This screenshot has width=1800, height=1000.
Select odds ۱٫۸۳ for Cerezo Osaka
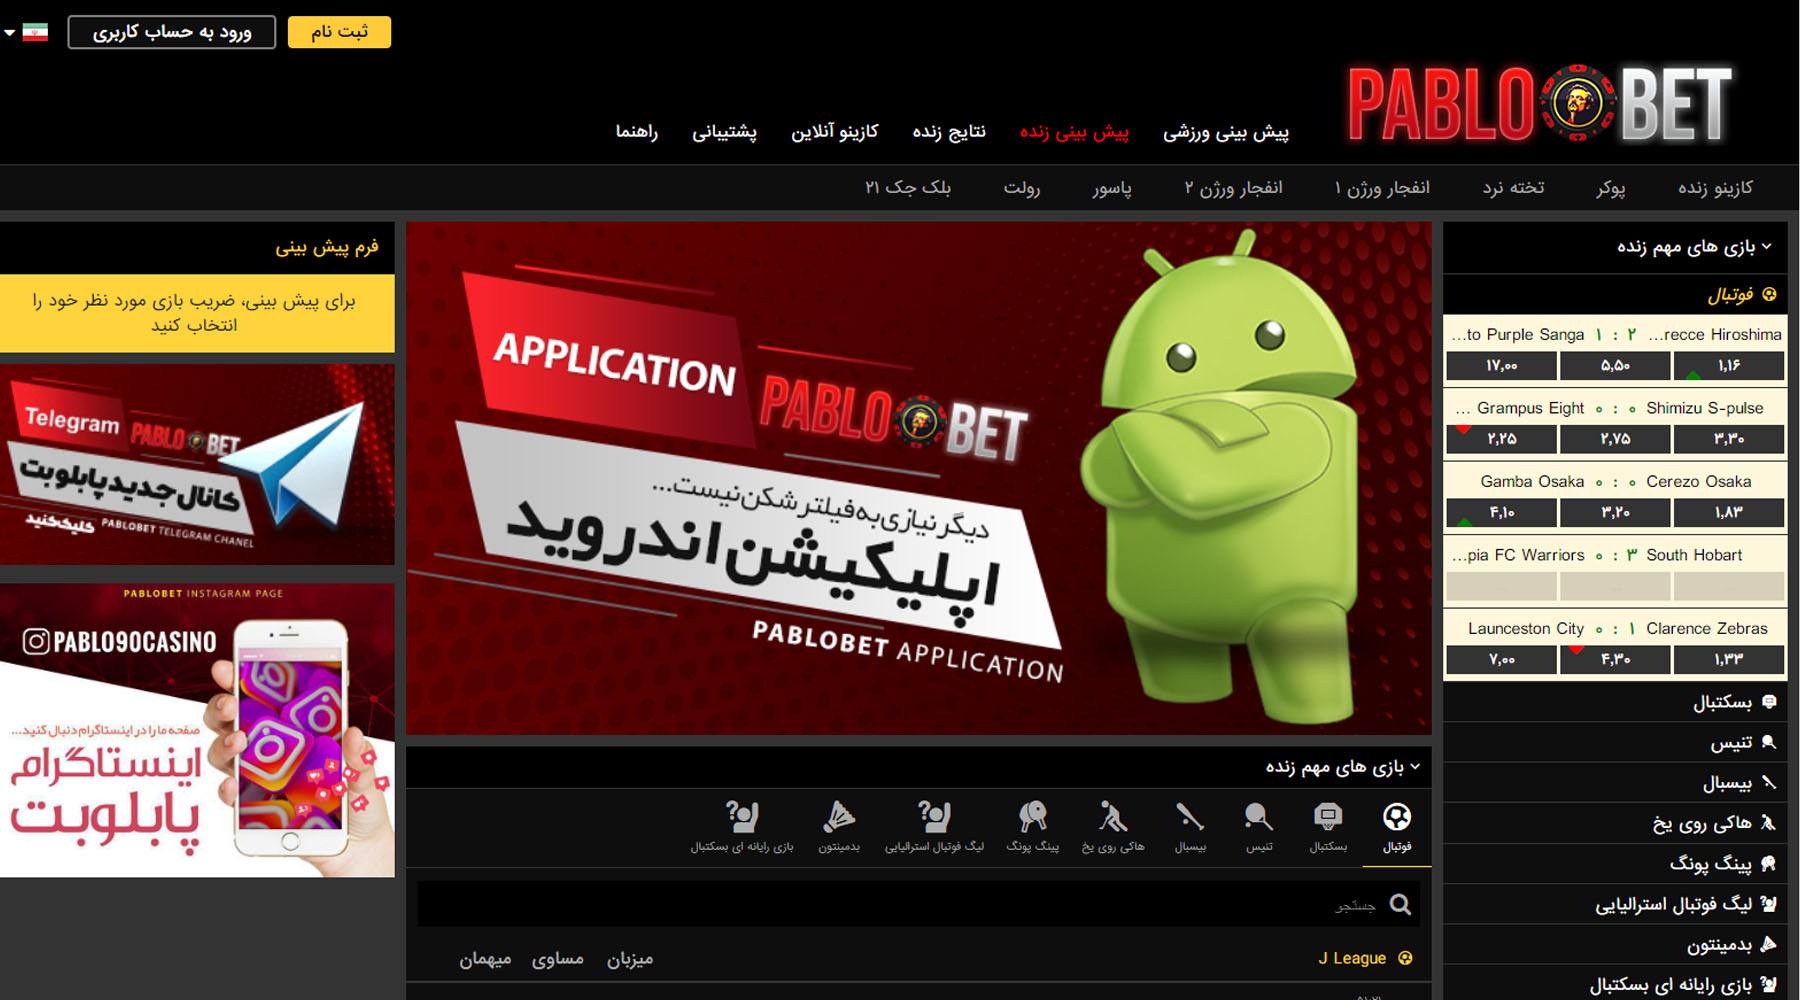(x=1729, y=513)
